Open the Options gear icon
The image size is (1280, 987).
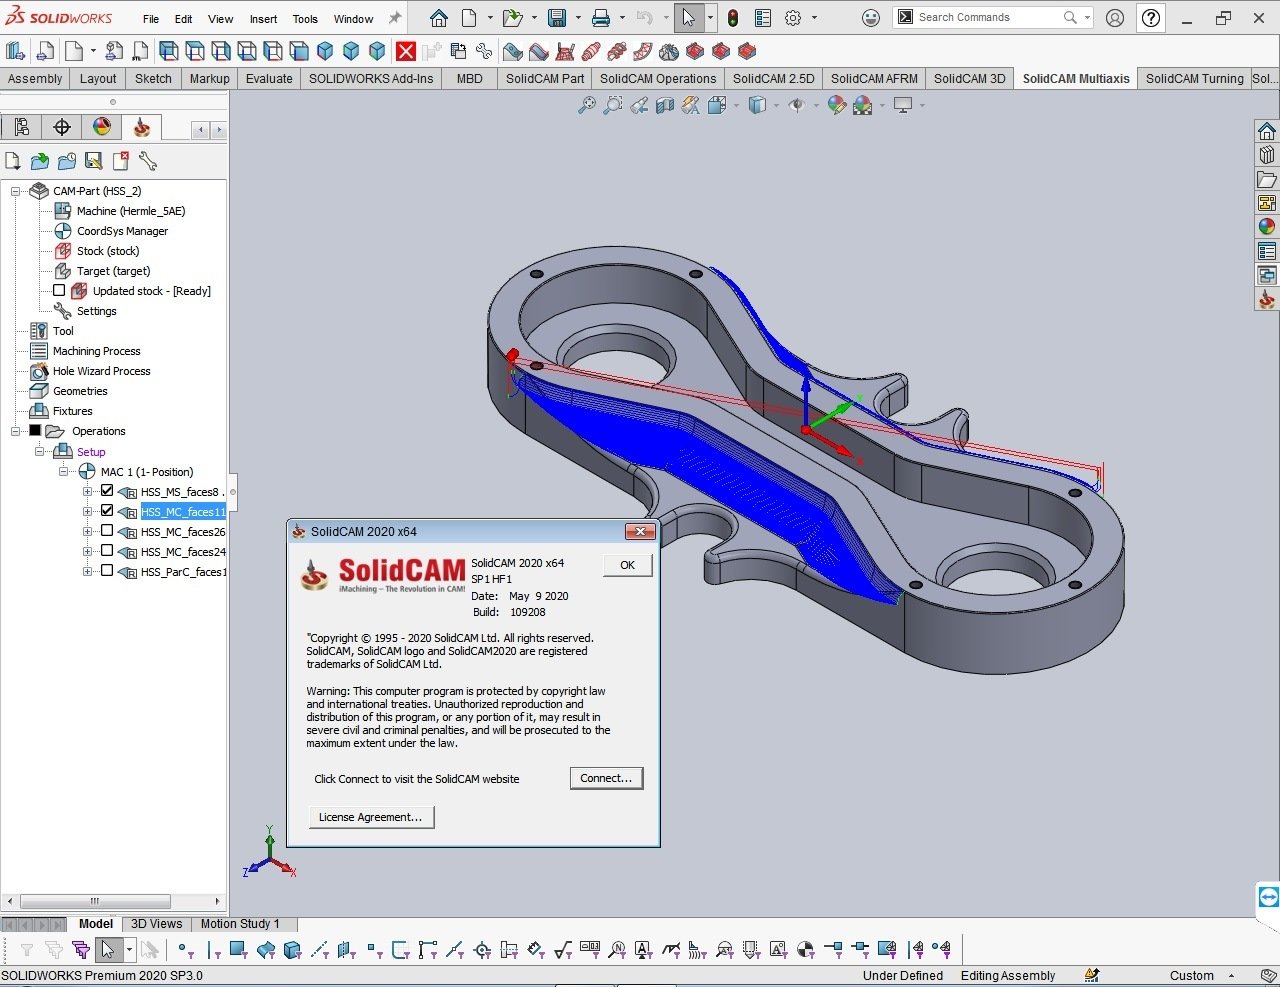793,18
